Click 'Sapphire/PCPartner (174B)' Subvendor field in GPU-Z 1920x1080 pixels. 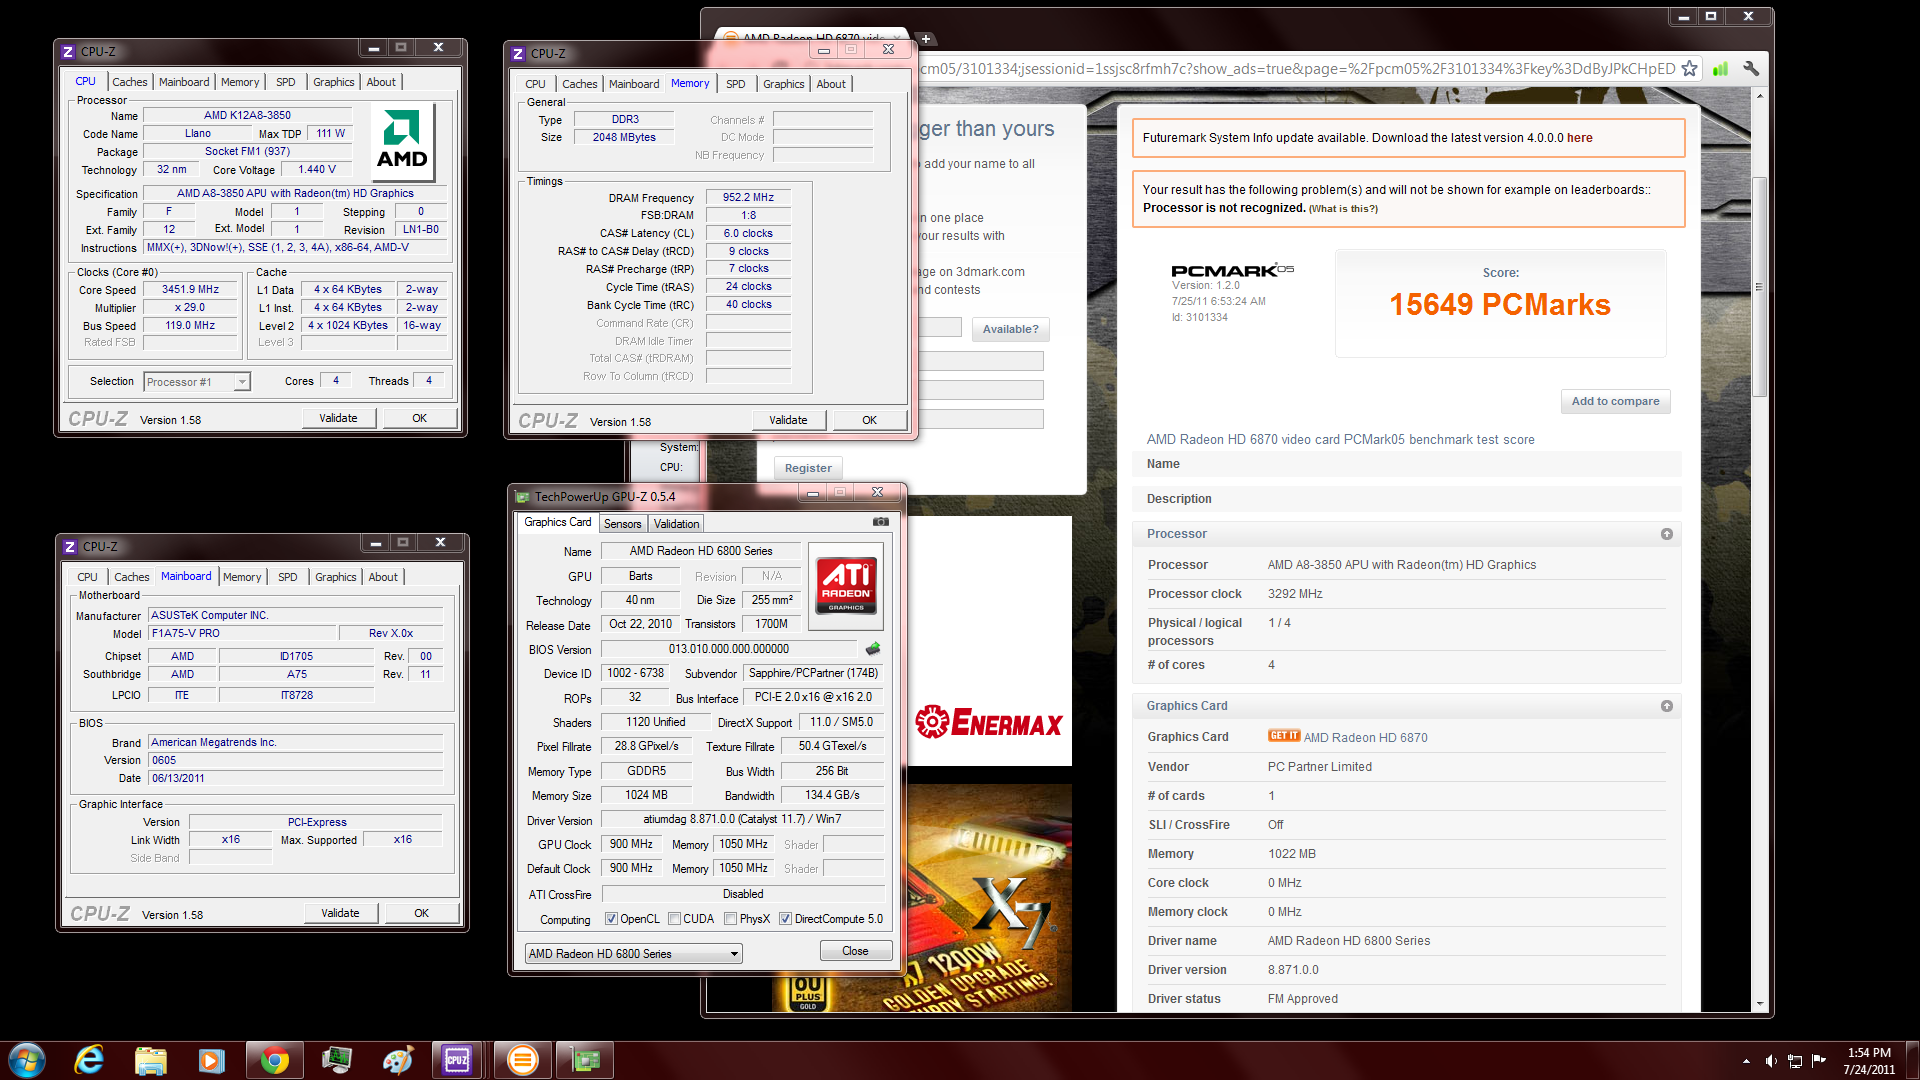pos(813,674)
